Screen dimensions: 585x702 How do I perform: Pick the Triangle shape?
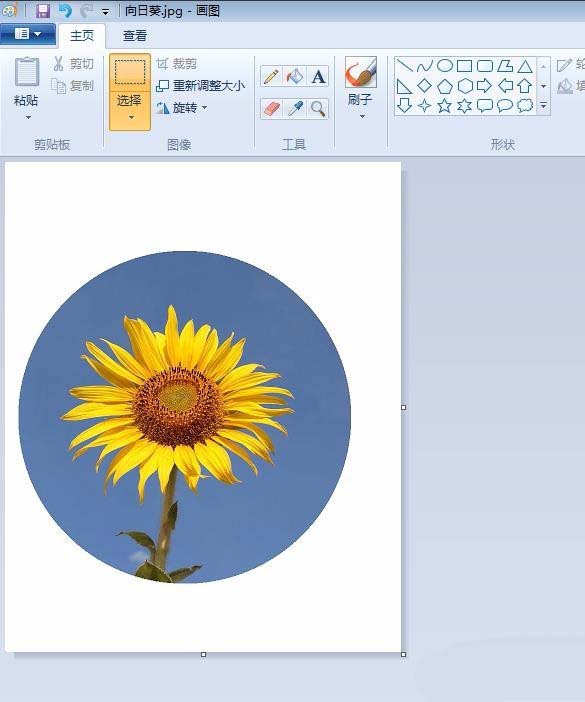(525, 66)
